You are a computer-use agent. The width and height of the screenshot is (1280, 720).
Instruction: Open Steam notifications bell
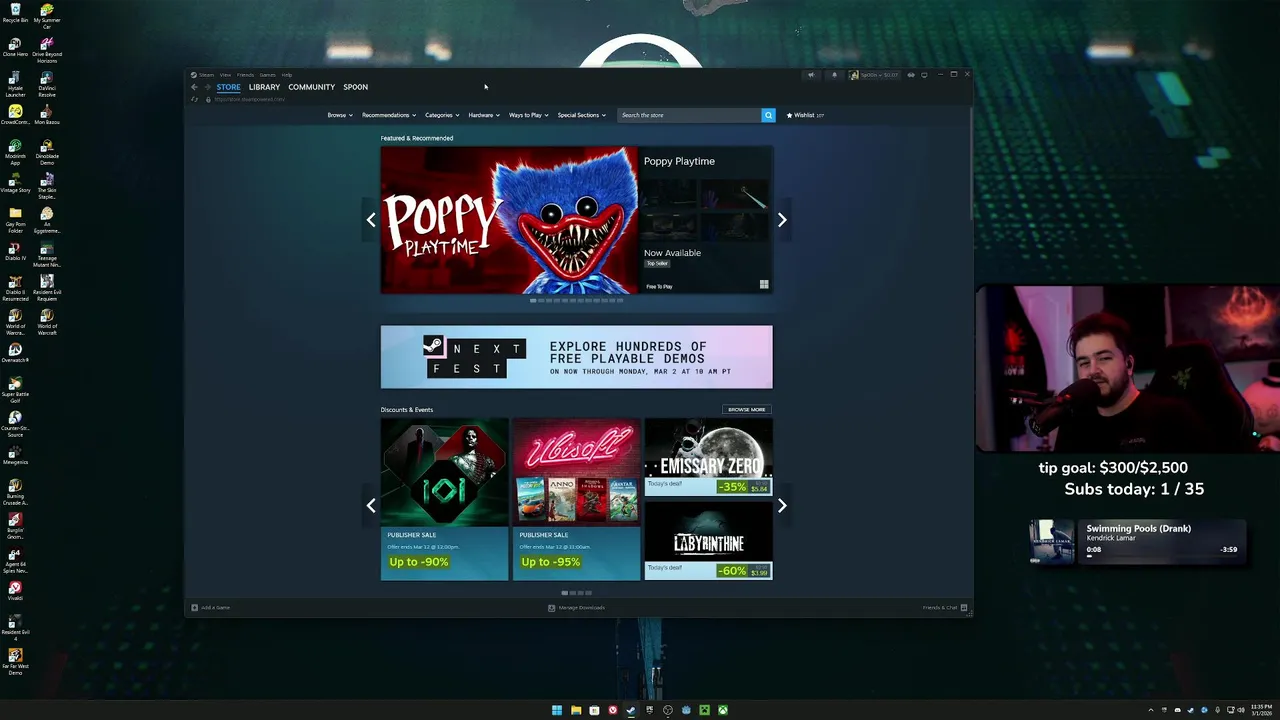(834, 75)
